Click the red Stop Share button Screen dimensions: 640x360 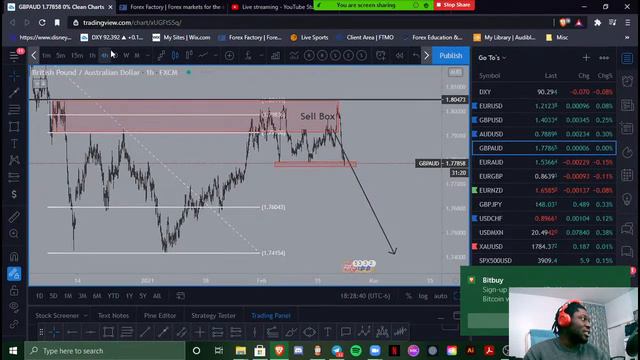(454, 5)
